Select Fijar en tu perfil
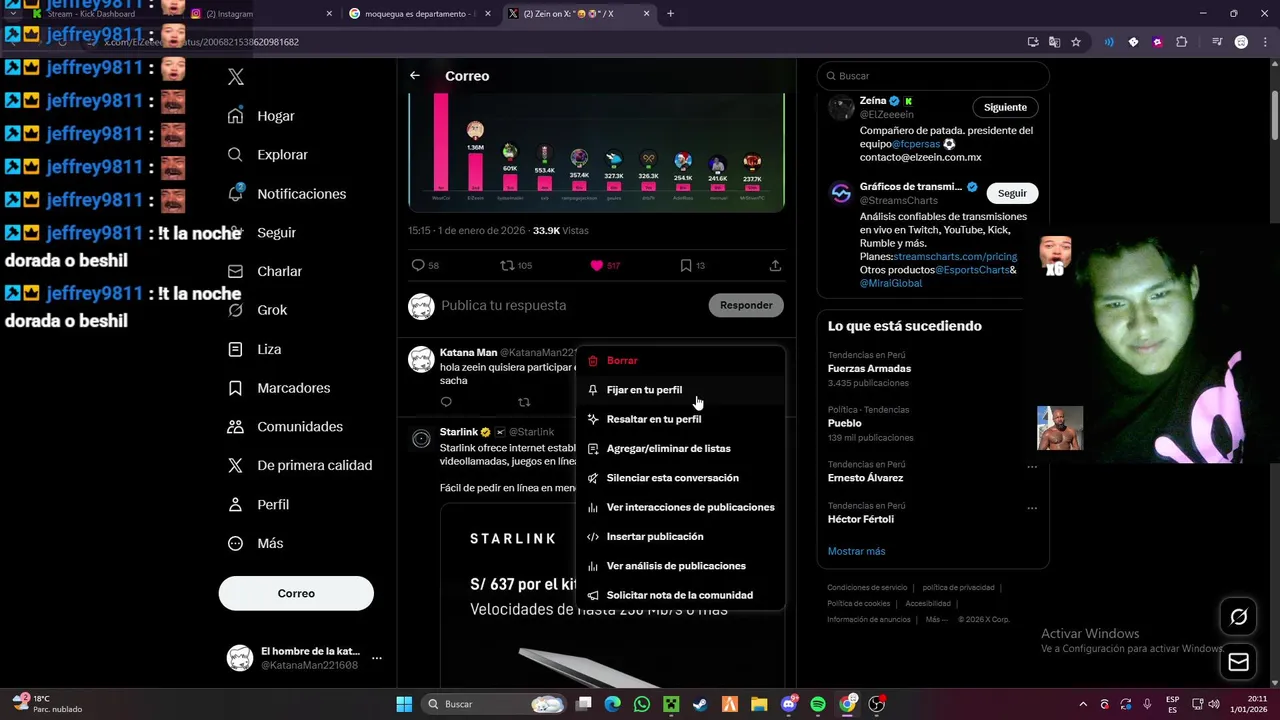Screen dimensions: 1280x720 tap(681, 390)
